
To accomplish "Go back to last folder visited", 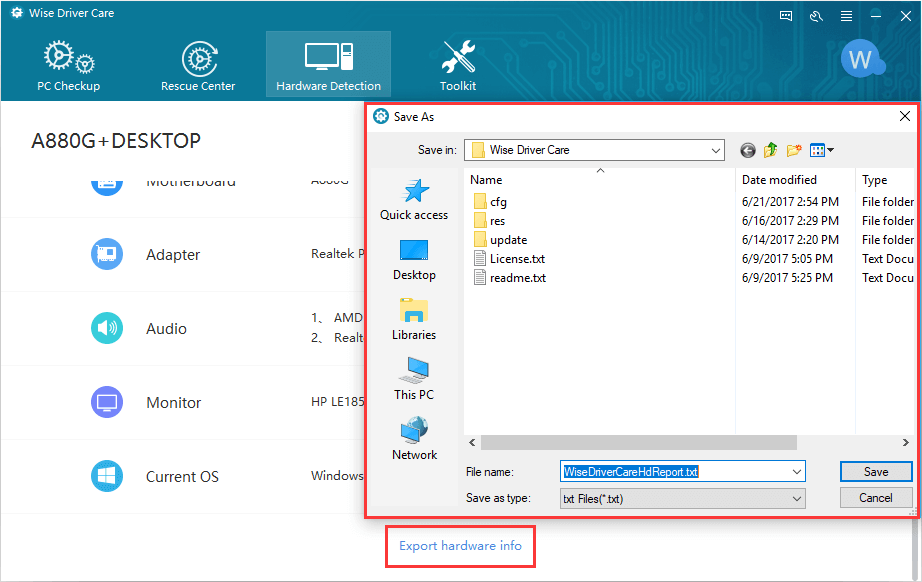I will (x=747, y=150).
